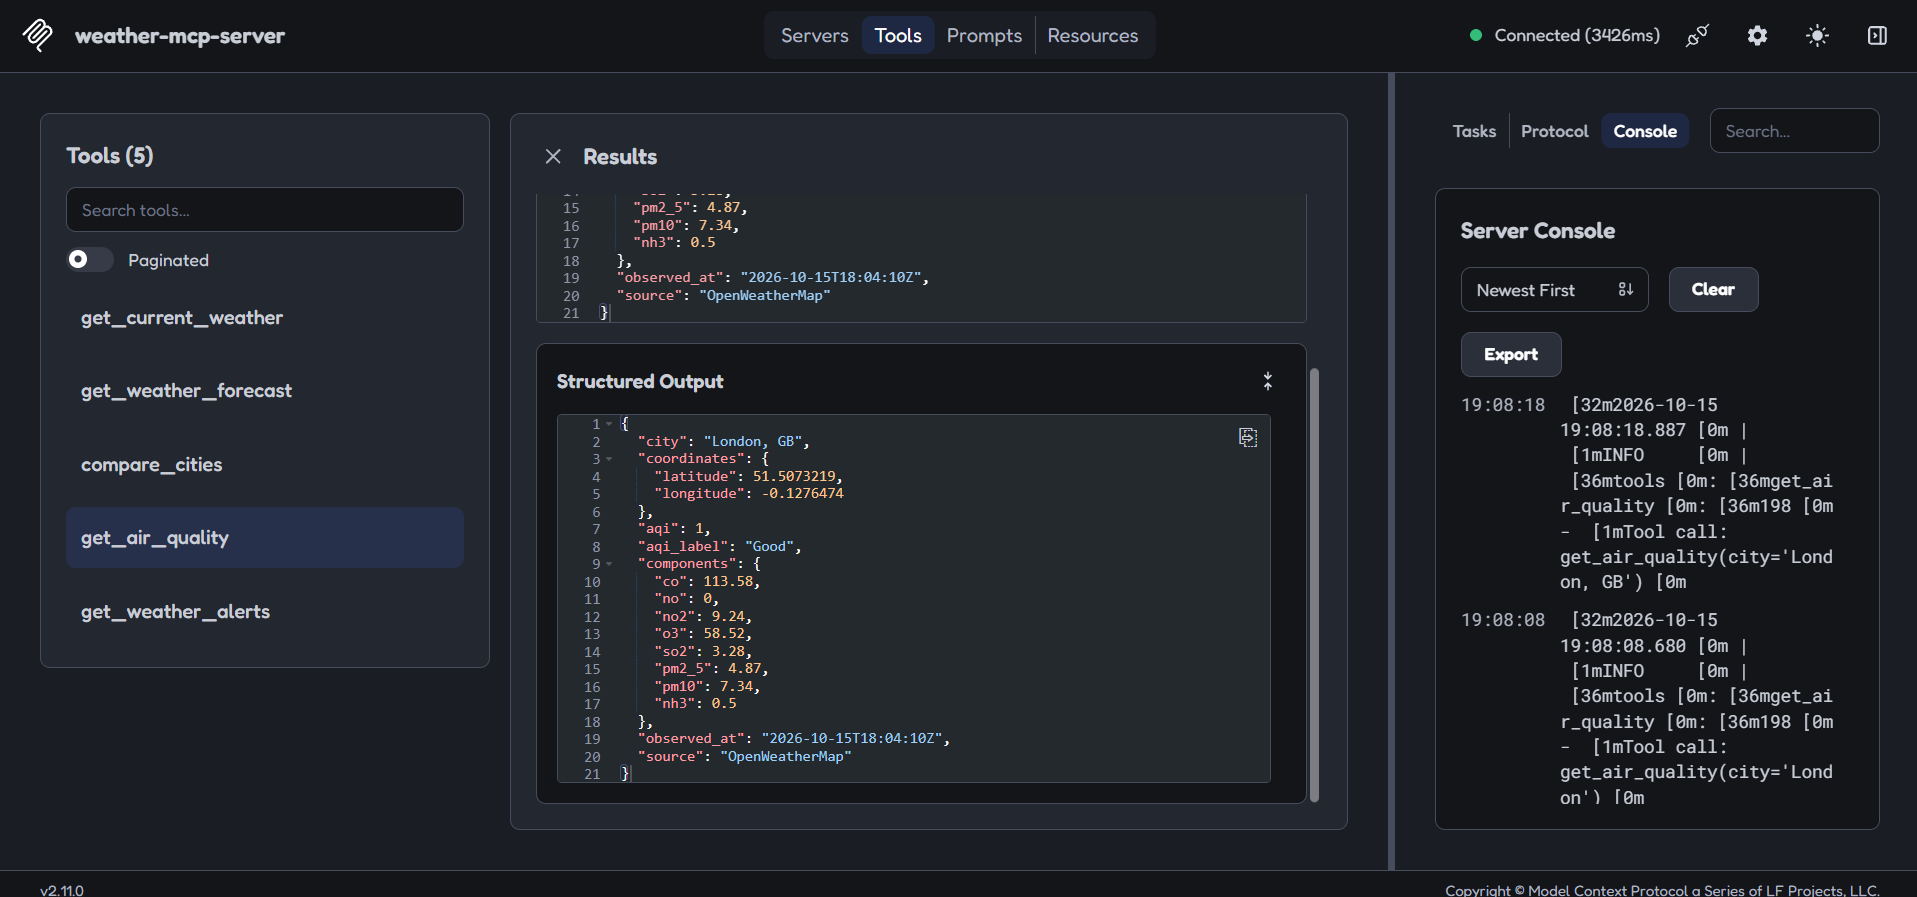Select the Tools tab
Viewport: 1917px width, 897px height.
(898, 36)
